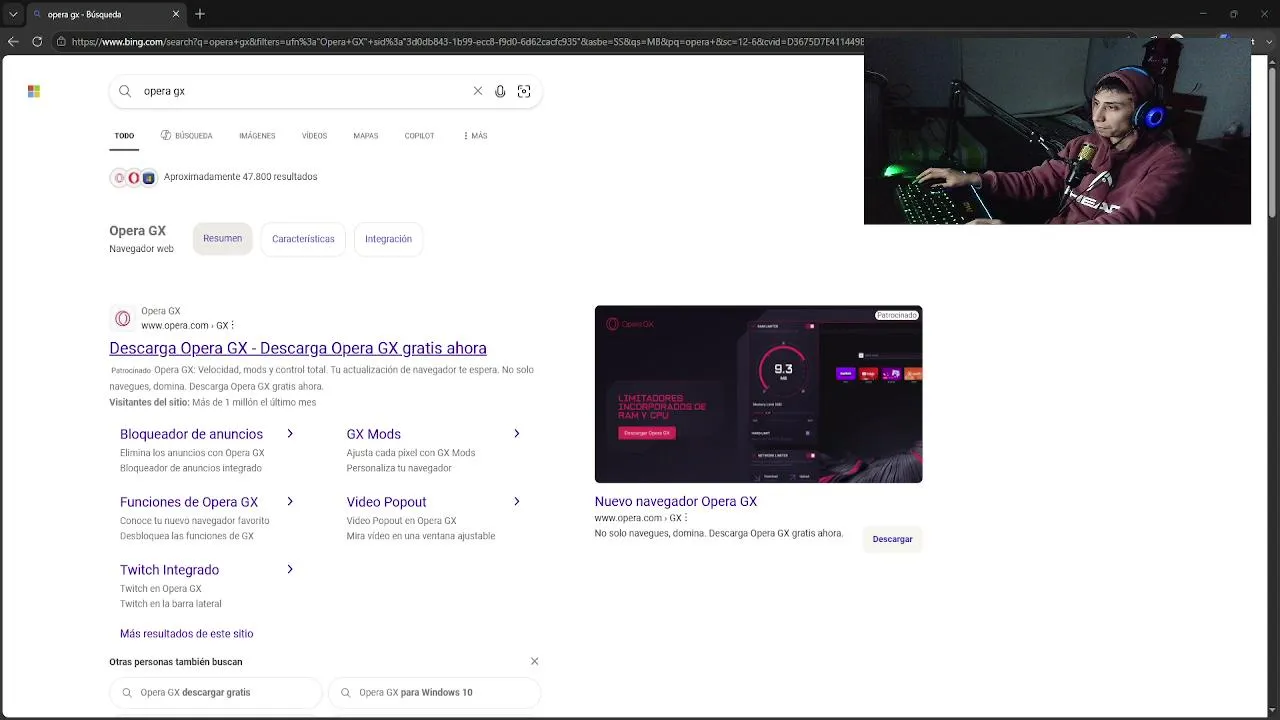
Task: Open the VÍDEOS search tab
Action: [314, 136]
